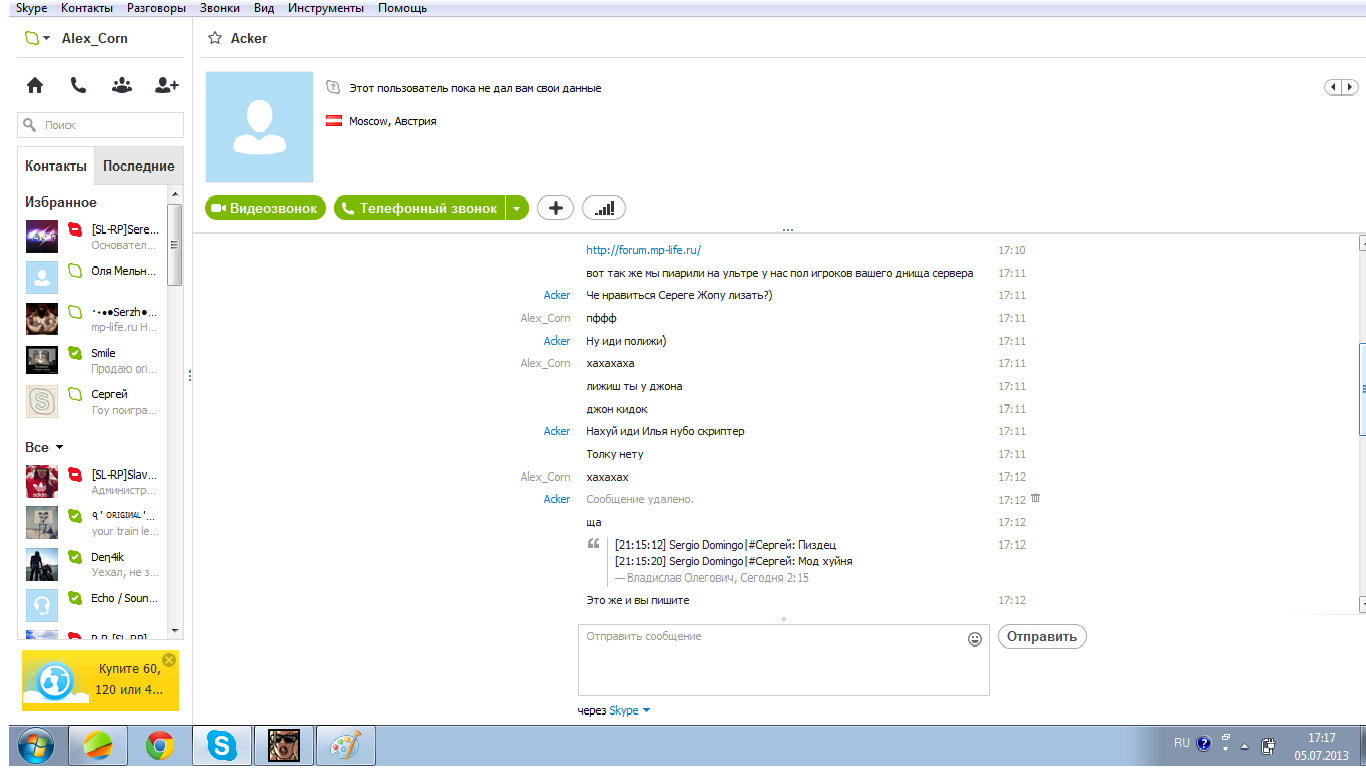Open the Windows Start menu orb
This screenshot has width=1366, height=768.
pos(35,745)
